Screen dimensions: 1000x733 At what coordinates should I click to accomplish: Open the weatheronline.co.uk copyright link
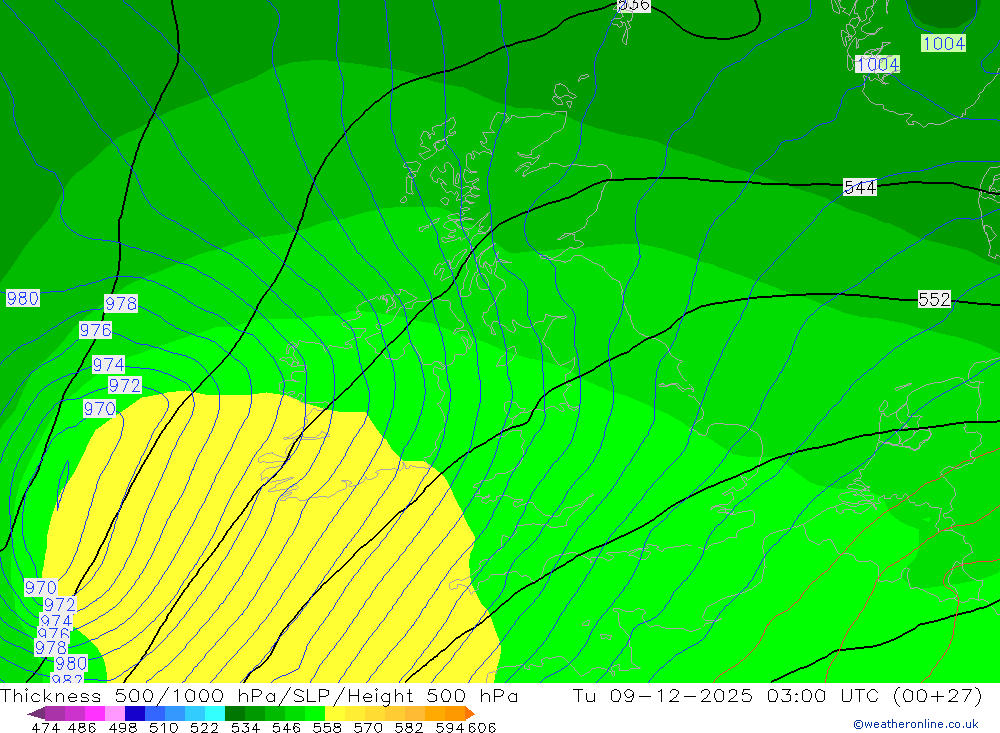(916, 724)
